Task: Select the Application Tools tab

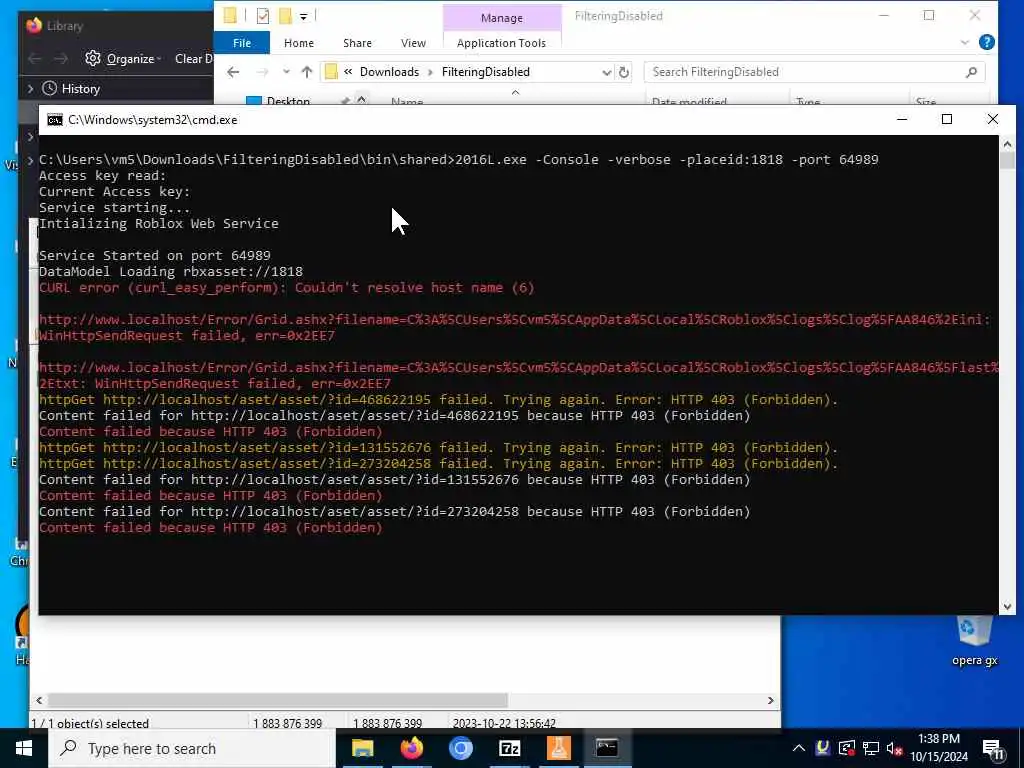Action: [x=501, y=42]
